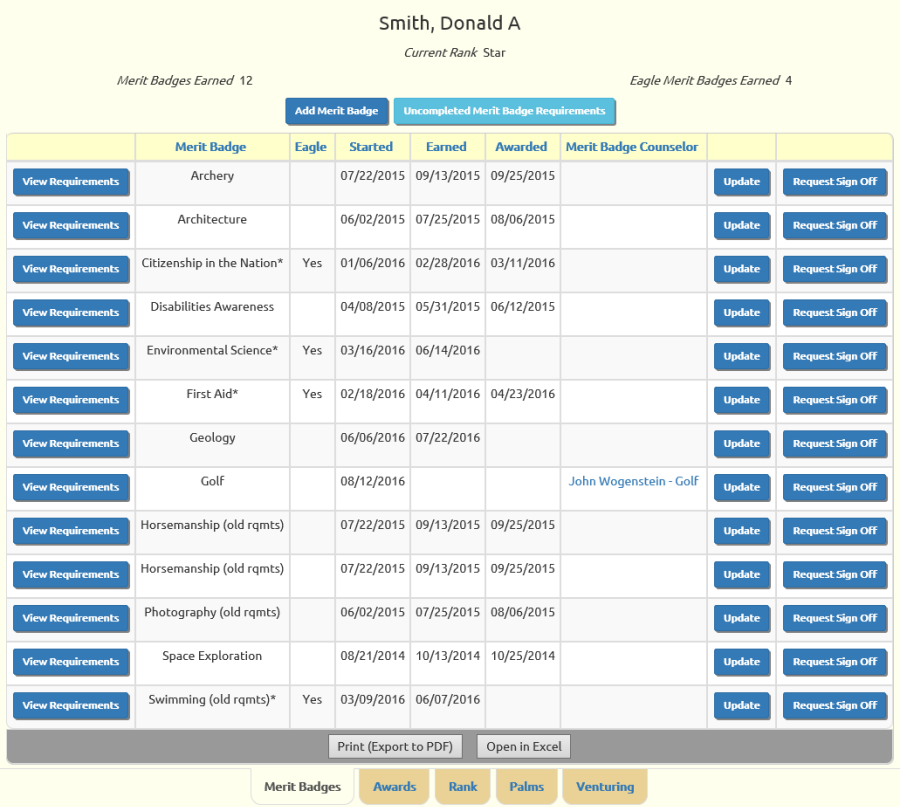The width and height of the screenshot is (900, 807).
Task: Open Uncompleted Merit Badge Requirements
Action: pyautogui.click(x=504, y=111)
